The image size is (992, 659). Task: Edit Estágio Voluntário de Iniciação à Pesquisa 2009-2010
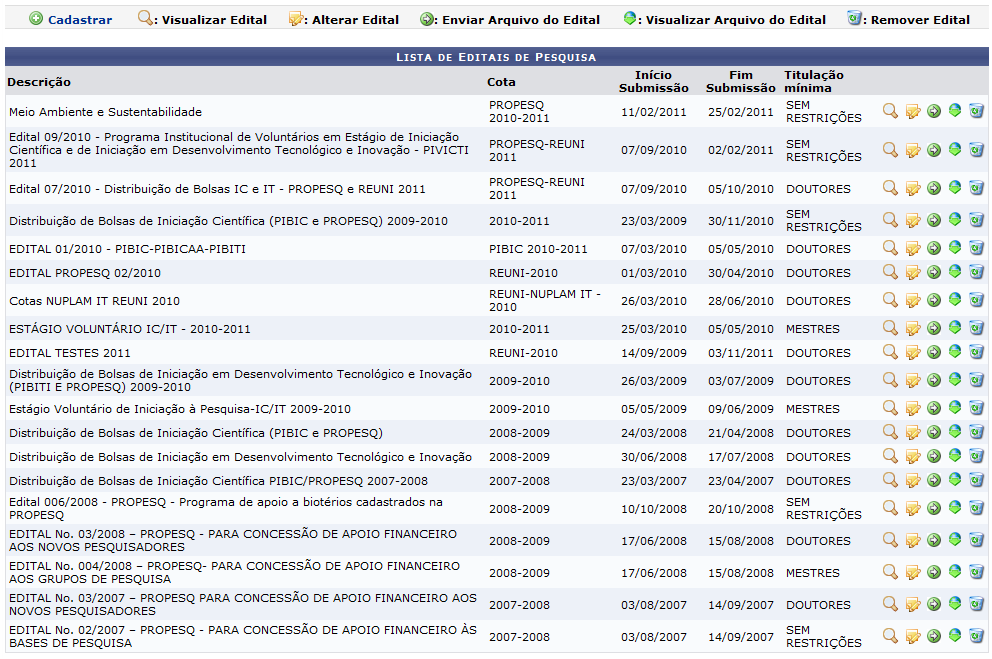[x=912, y=408]
